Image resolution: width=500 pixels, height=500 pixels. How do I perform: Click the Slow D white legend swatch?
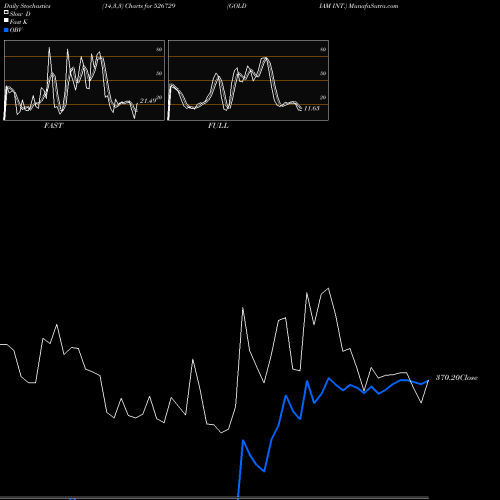[x=6, y=13]
